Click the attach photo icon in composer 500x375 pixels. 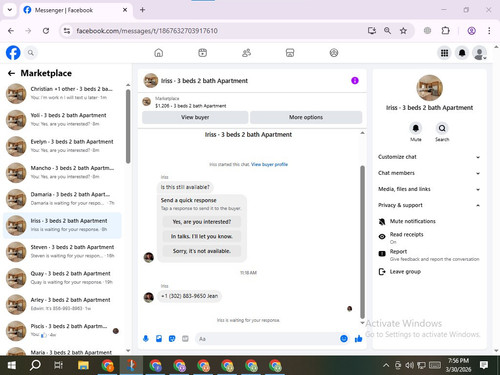159,339
